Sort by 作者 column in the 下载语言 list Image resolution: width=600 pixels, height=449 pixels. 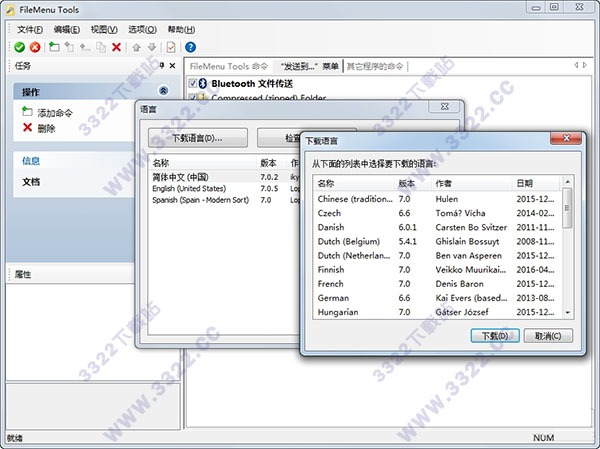[471, 183]
